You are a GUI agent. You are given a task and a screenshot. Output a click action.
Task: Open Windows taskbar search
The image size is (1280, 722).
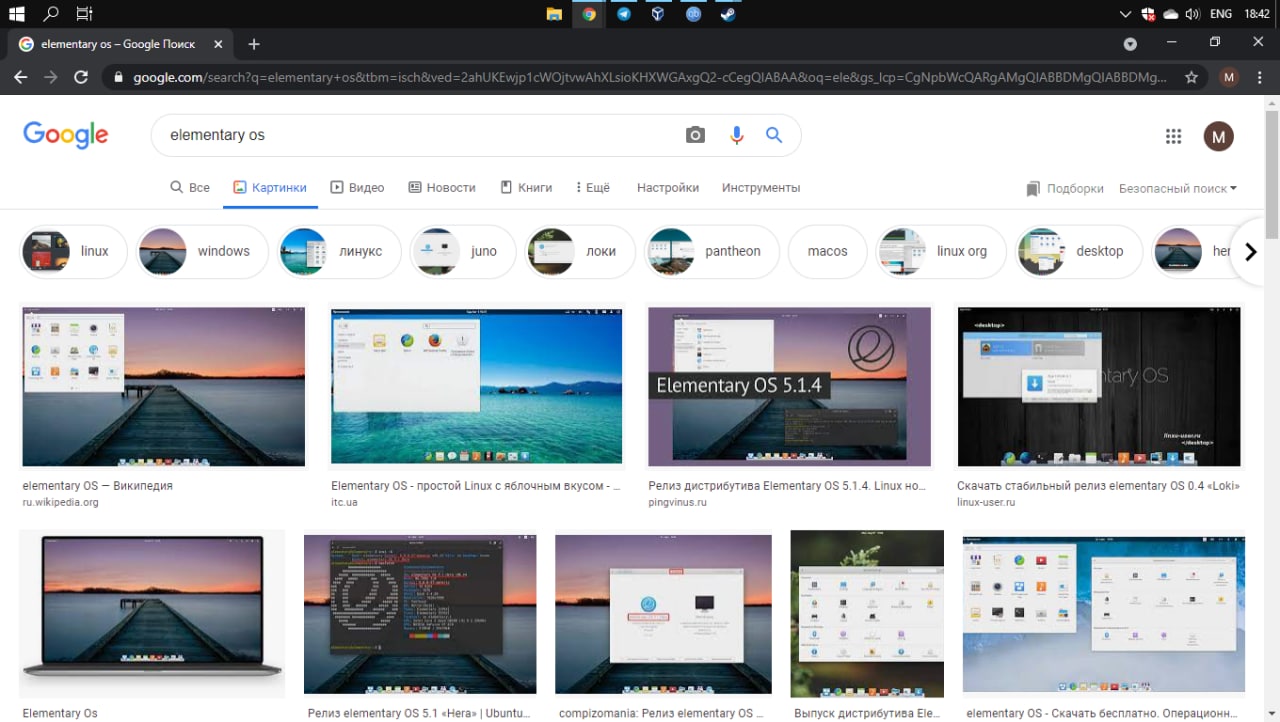[x=51, y=14]
